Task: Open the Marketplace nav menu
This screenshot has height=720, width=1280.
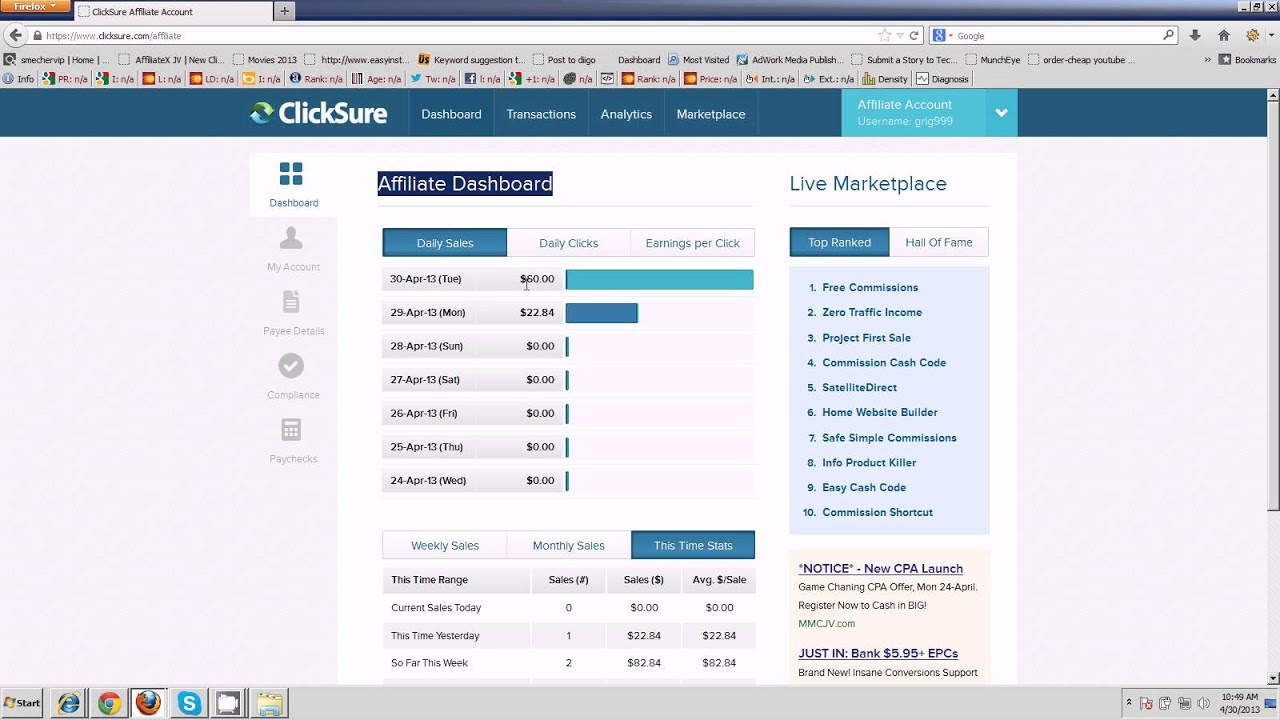Action: [711, 114]
